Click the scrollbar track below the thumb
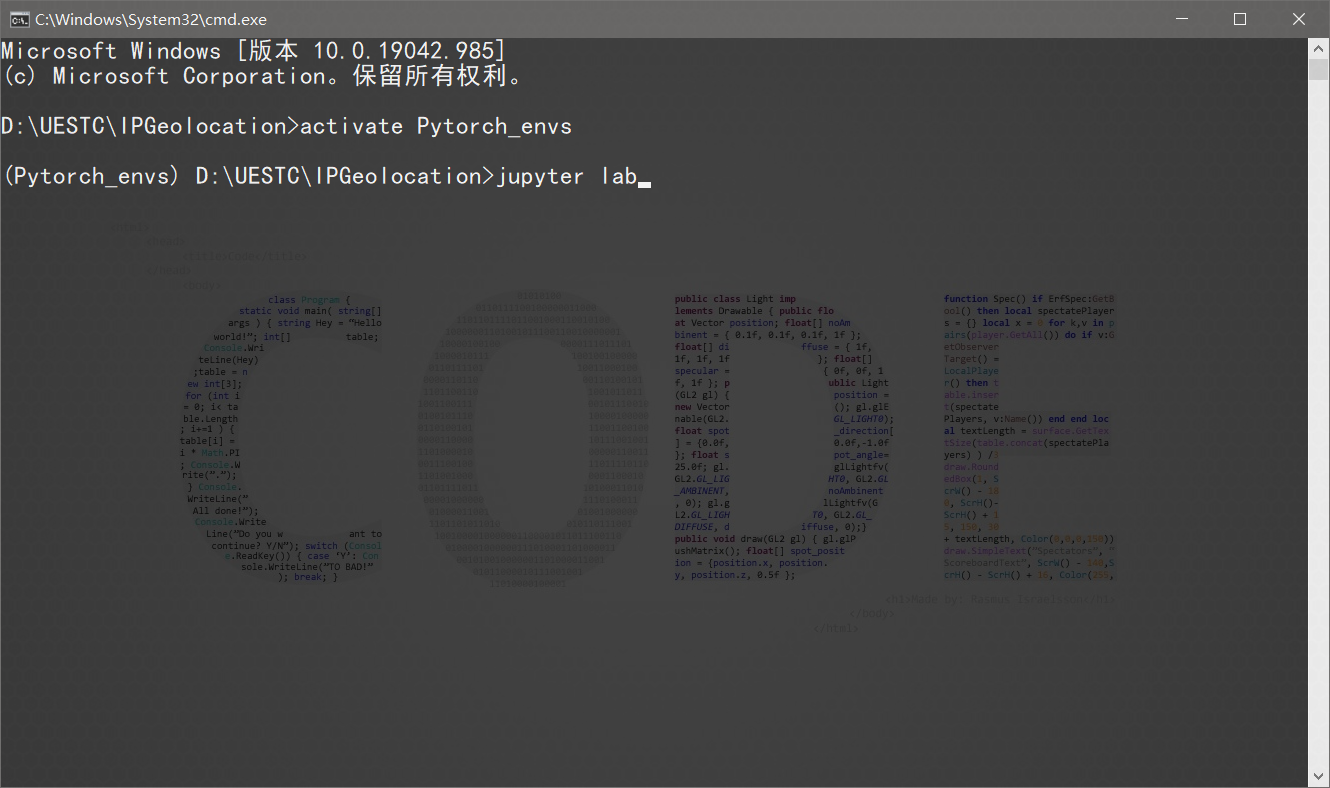Screen dimensions: 1330x788 [x=1317, y=400]
